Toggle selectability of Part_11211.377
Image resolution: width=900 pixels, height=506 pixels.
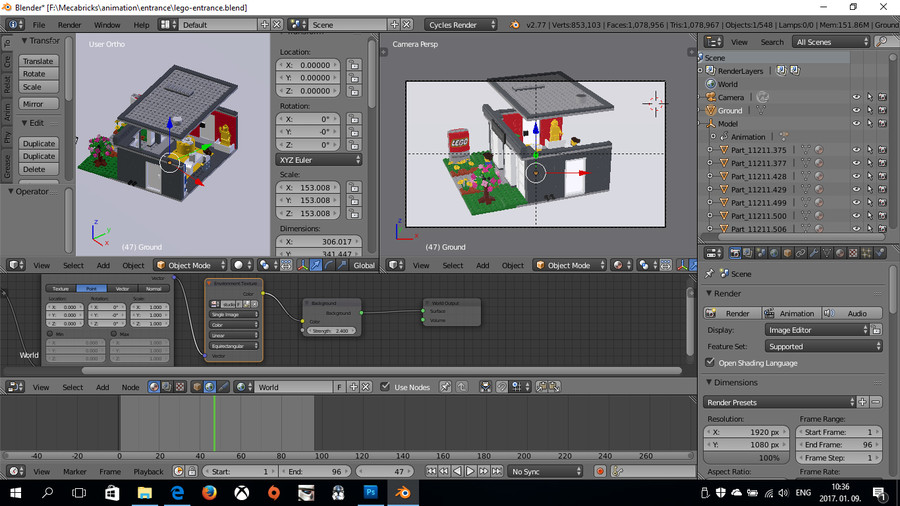pyautogui.click(x=870, y=163)
